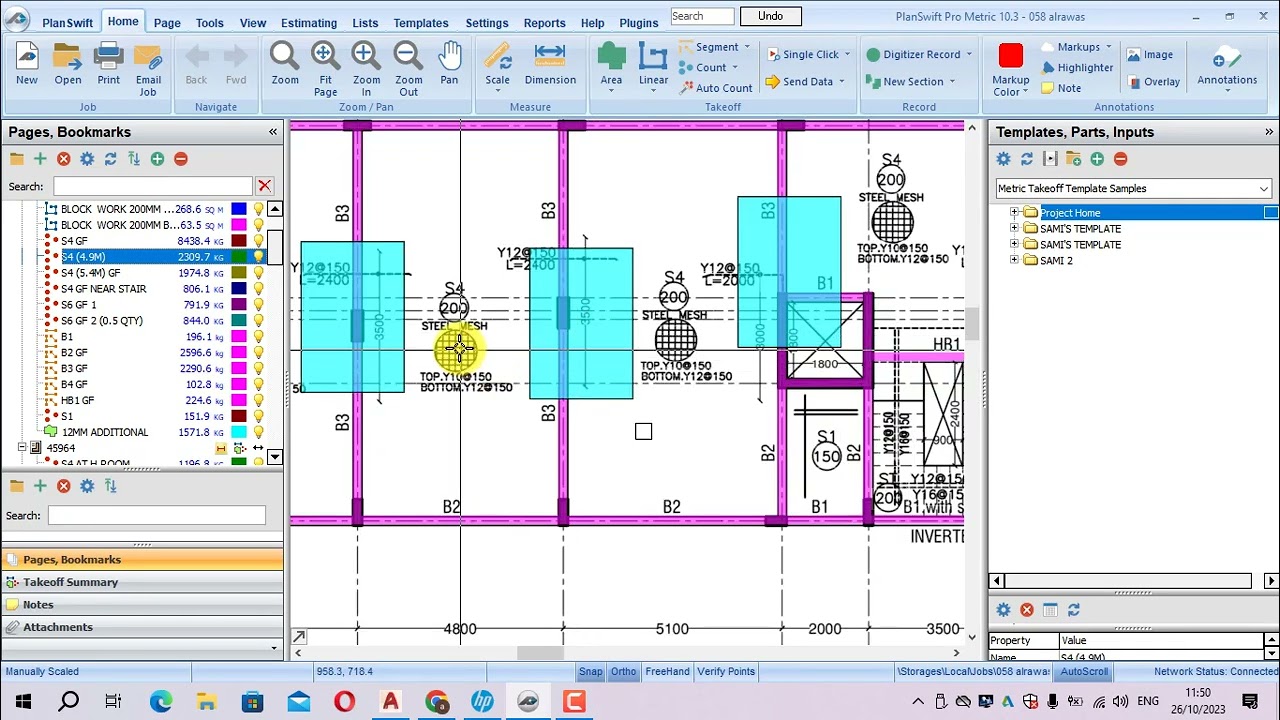Toggle FreeHand mode in status bar
The height and width of the screenshot is (720, 1280).
click(667, 671)
